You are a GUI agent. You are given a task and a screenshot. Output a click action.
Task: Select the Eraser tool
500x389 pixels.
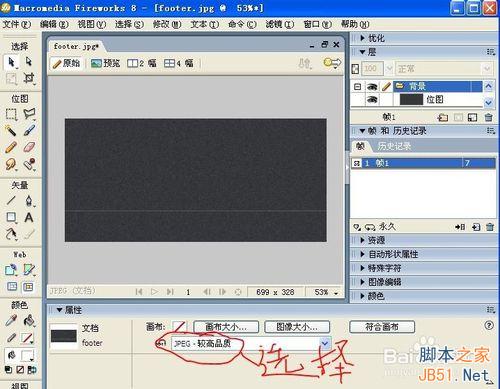29,147
